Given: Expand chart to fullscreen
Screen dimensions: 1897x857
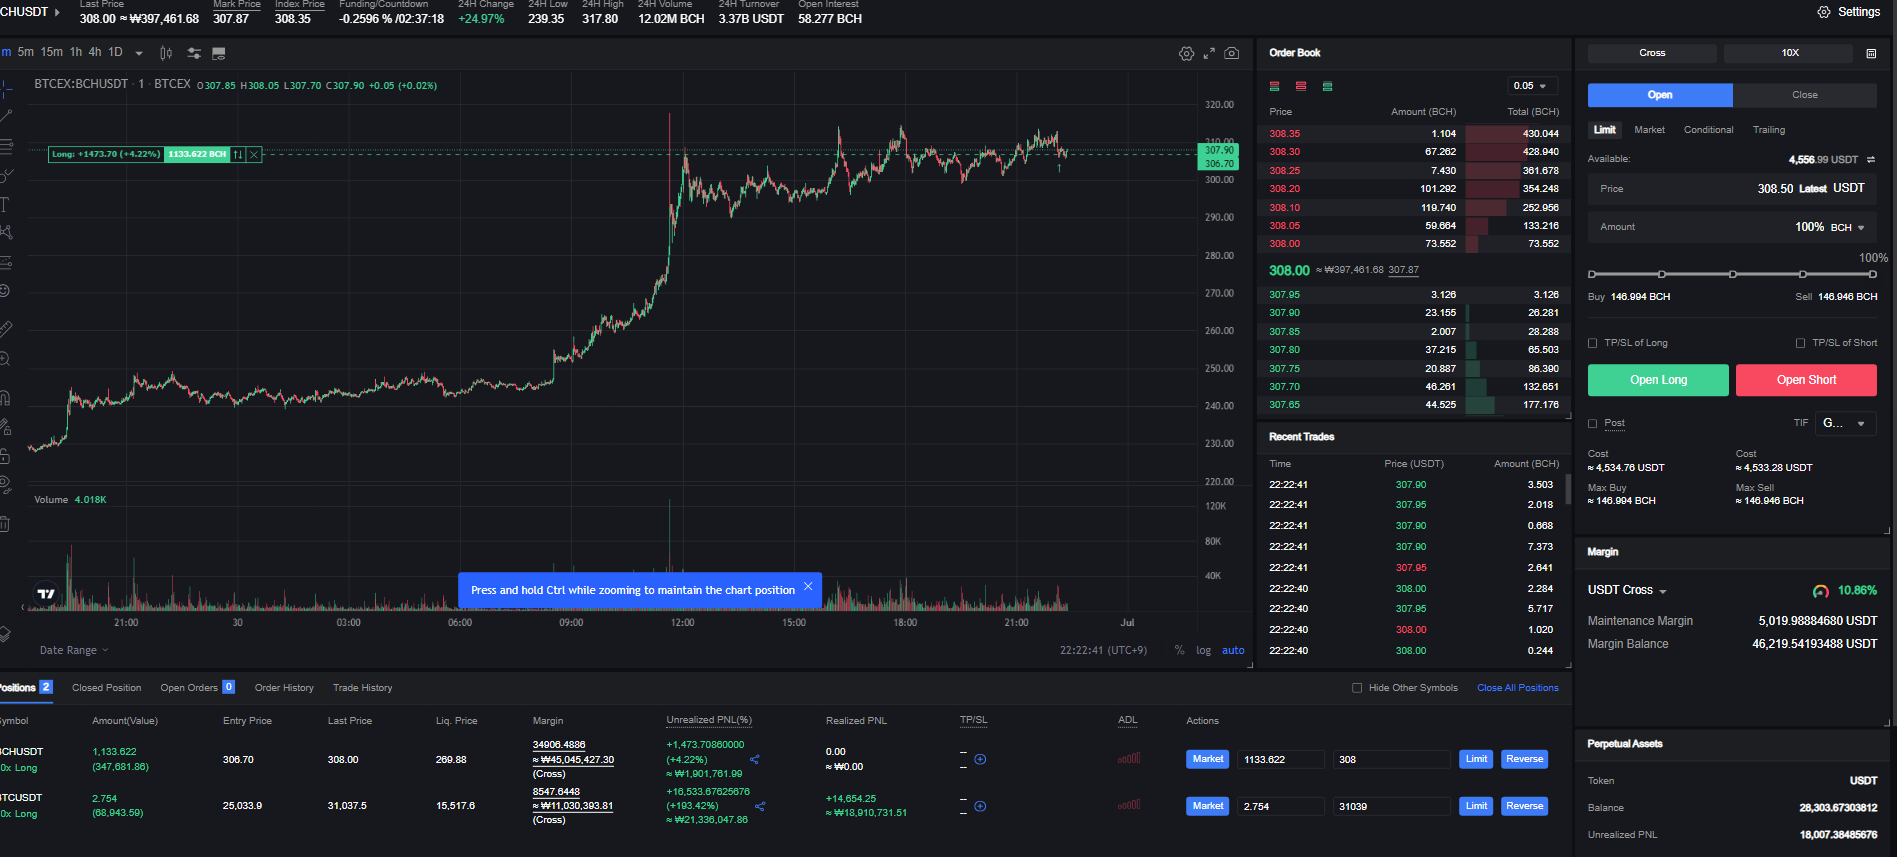Looking at the screenshot, I should 1209,53.
